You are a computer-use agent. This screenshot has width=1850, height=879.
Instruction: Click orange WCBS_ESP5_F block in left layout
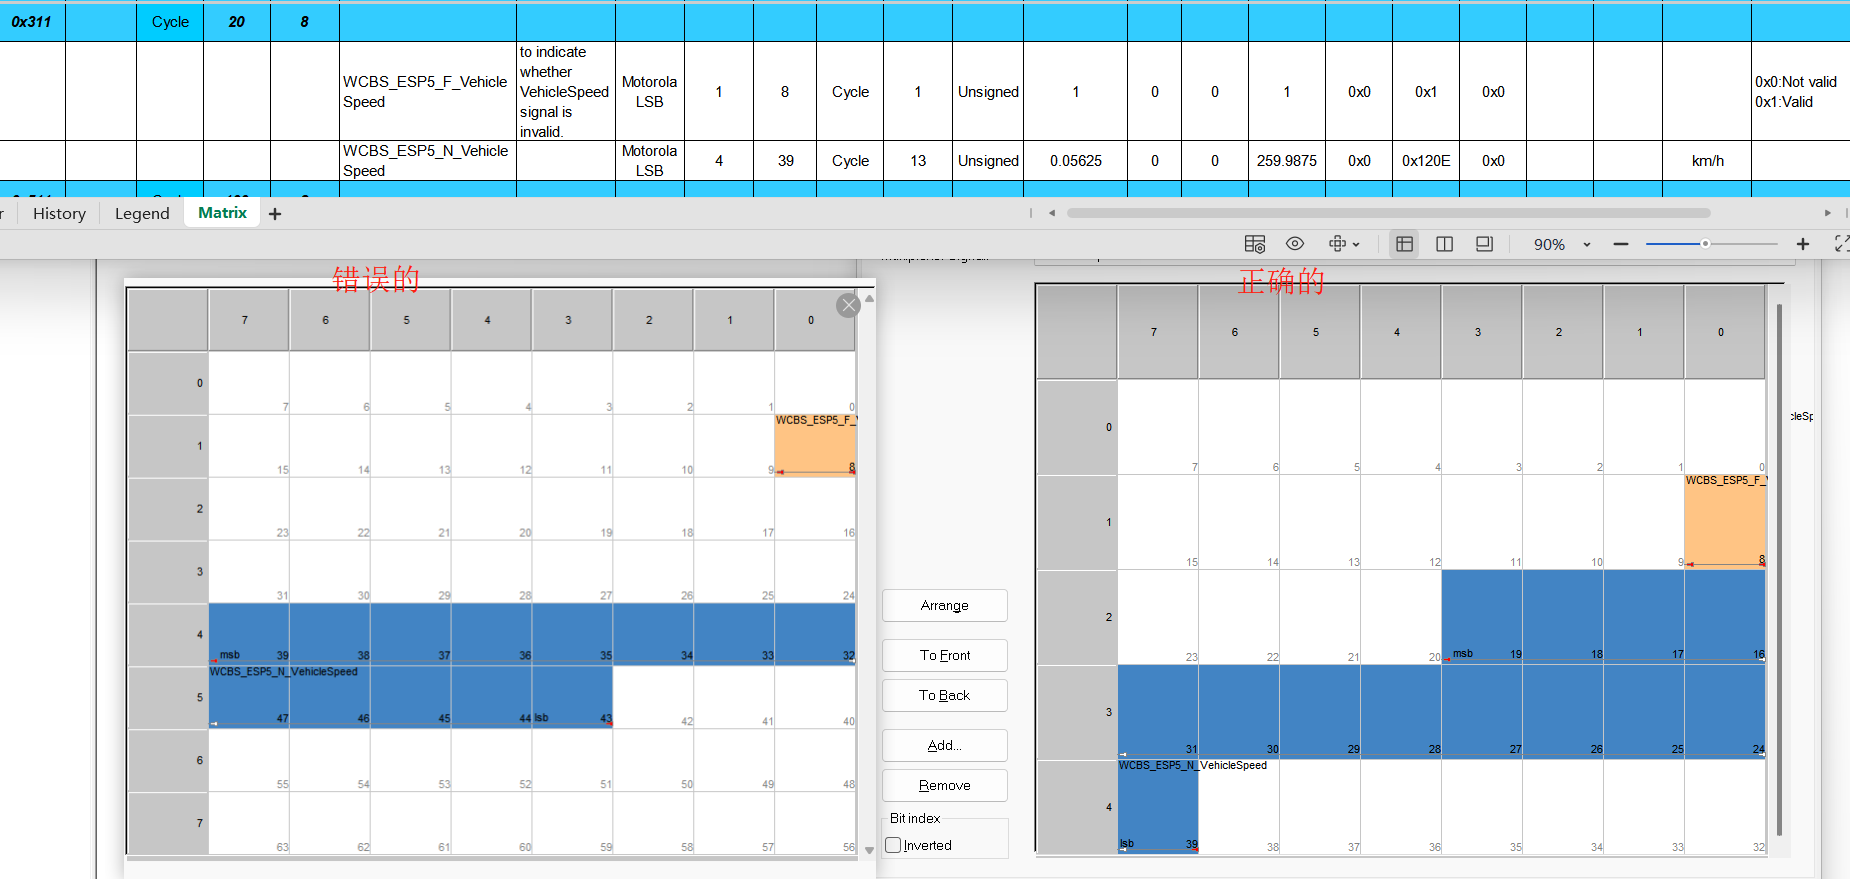click(815, 445)
